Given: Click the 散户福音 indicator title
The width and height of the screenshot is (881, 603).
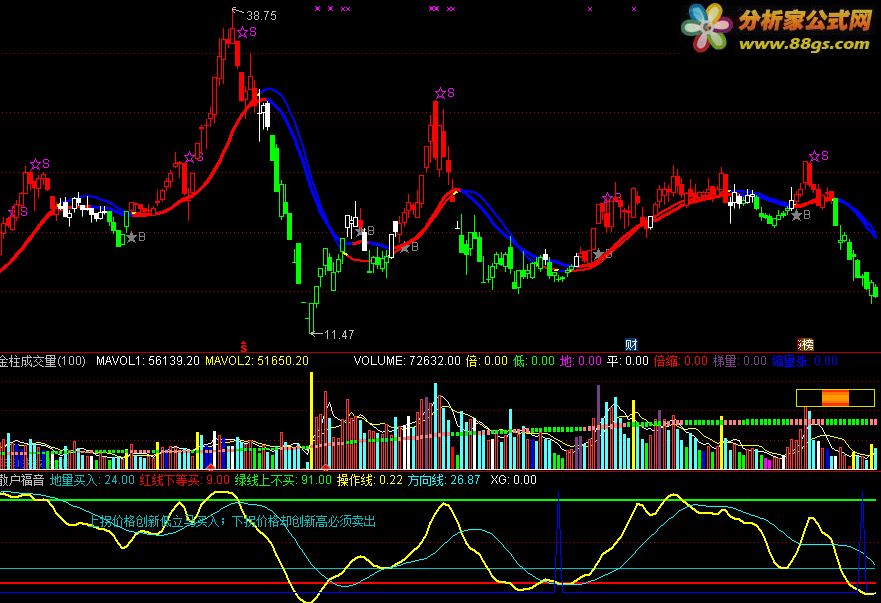Looking at the screenshot, I should point(22,480).
